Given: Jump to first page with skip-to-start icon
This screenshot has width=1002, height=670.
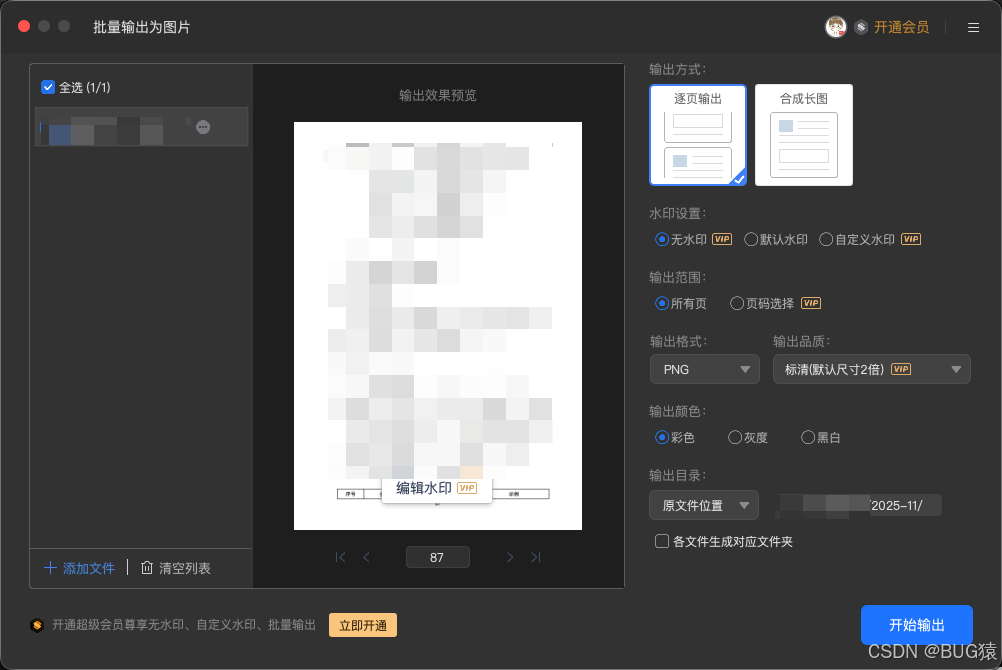Looking at the screenshot, I should 341,557.
